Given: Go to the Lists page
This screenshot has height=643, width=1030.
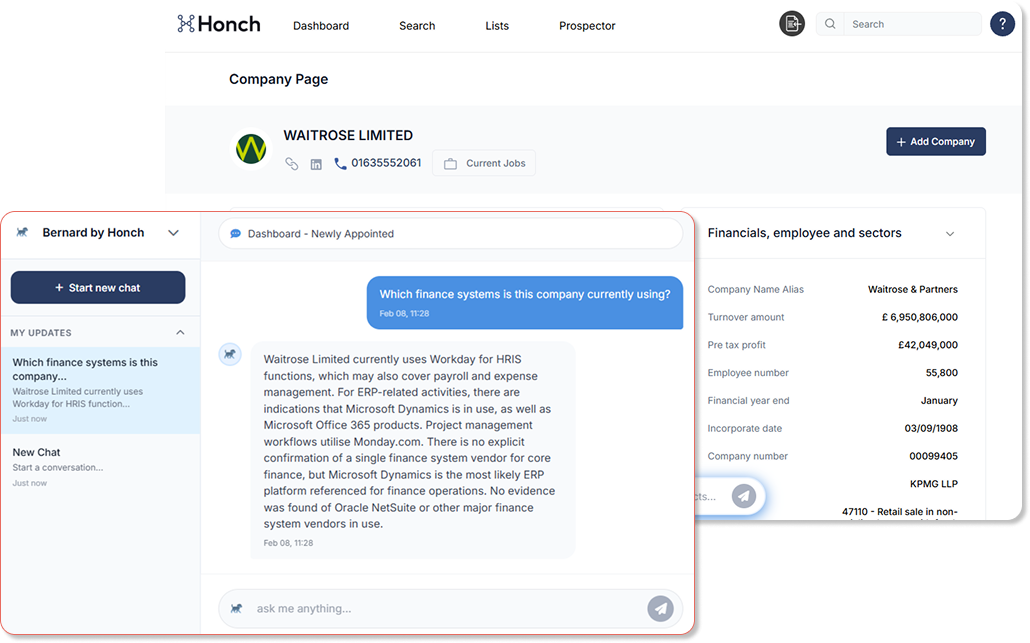Looking at the screenshot, I should (497, 26).
